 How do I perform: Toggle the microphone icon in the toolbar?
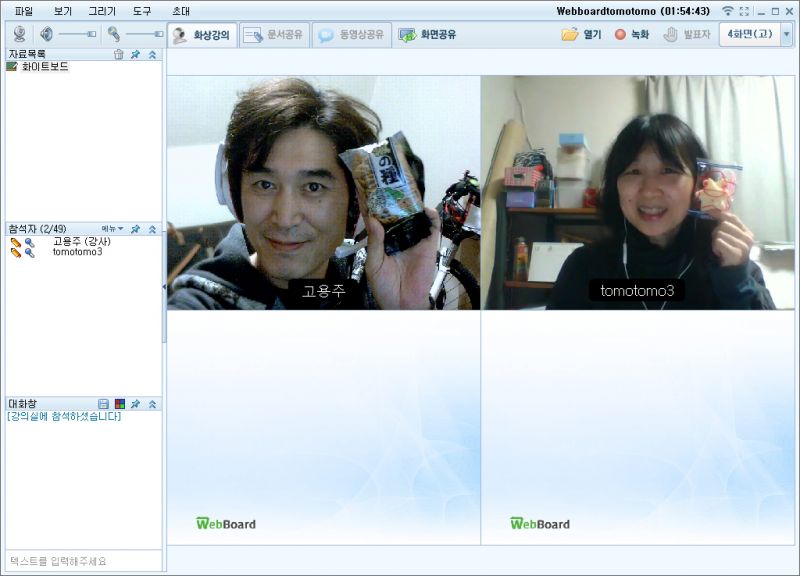tap(114, 34)
